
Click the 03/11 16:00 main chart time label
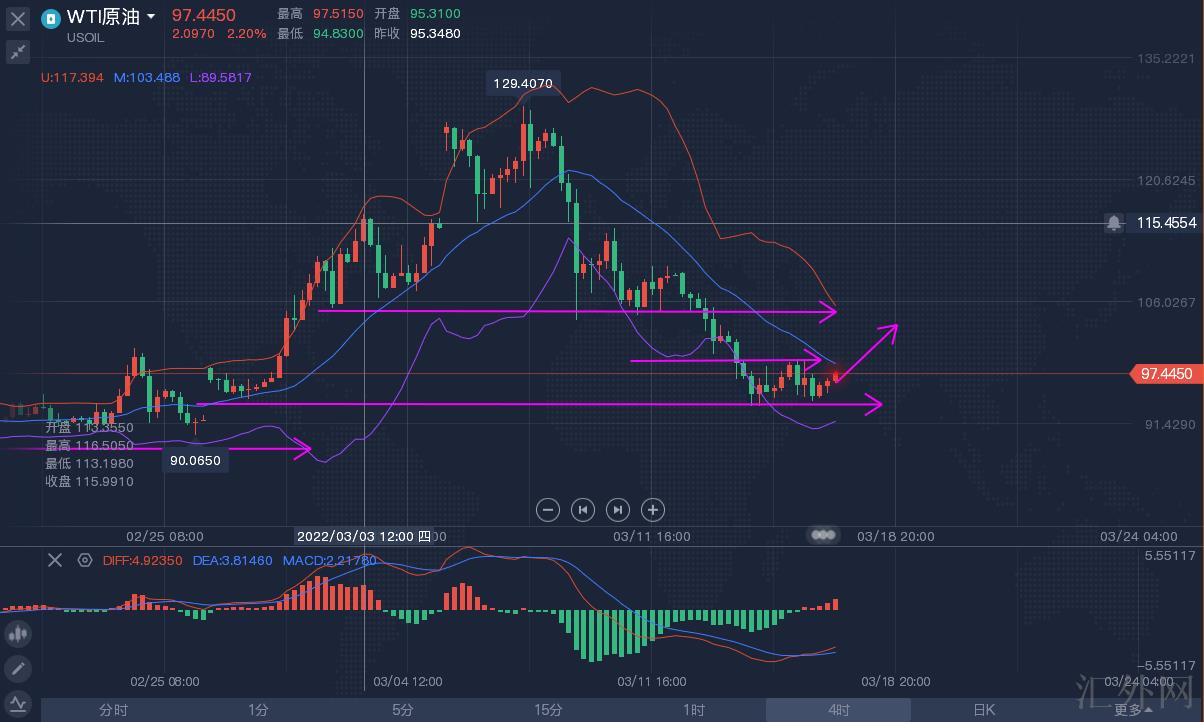[x=652, y=536]
